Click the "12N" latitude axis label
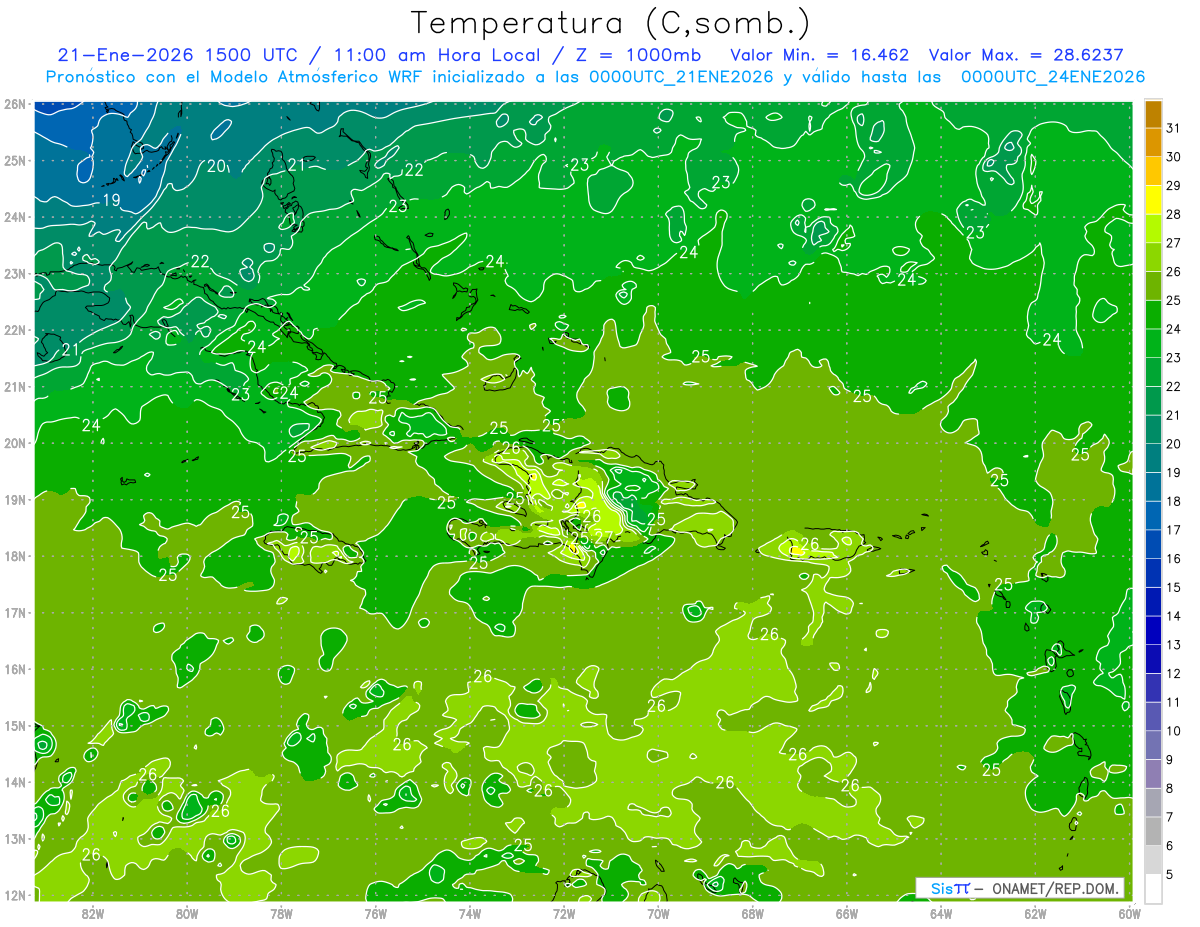Viewport: 1200px width, 927px height. [15, 895]
